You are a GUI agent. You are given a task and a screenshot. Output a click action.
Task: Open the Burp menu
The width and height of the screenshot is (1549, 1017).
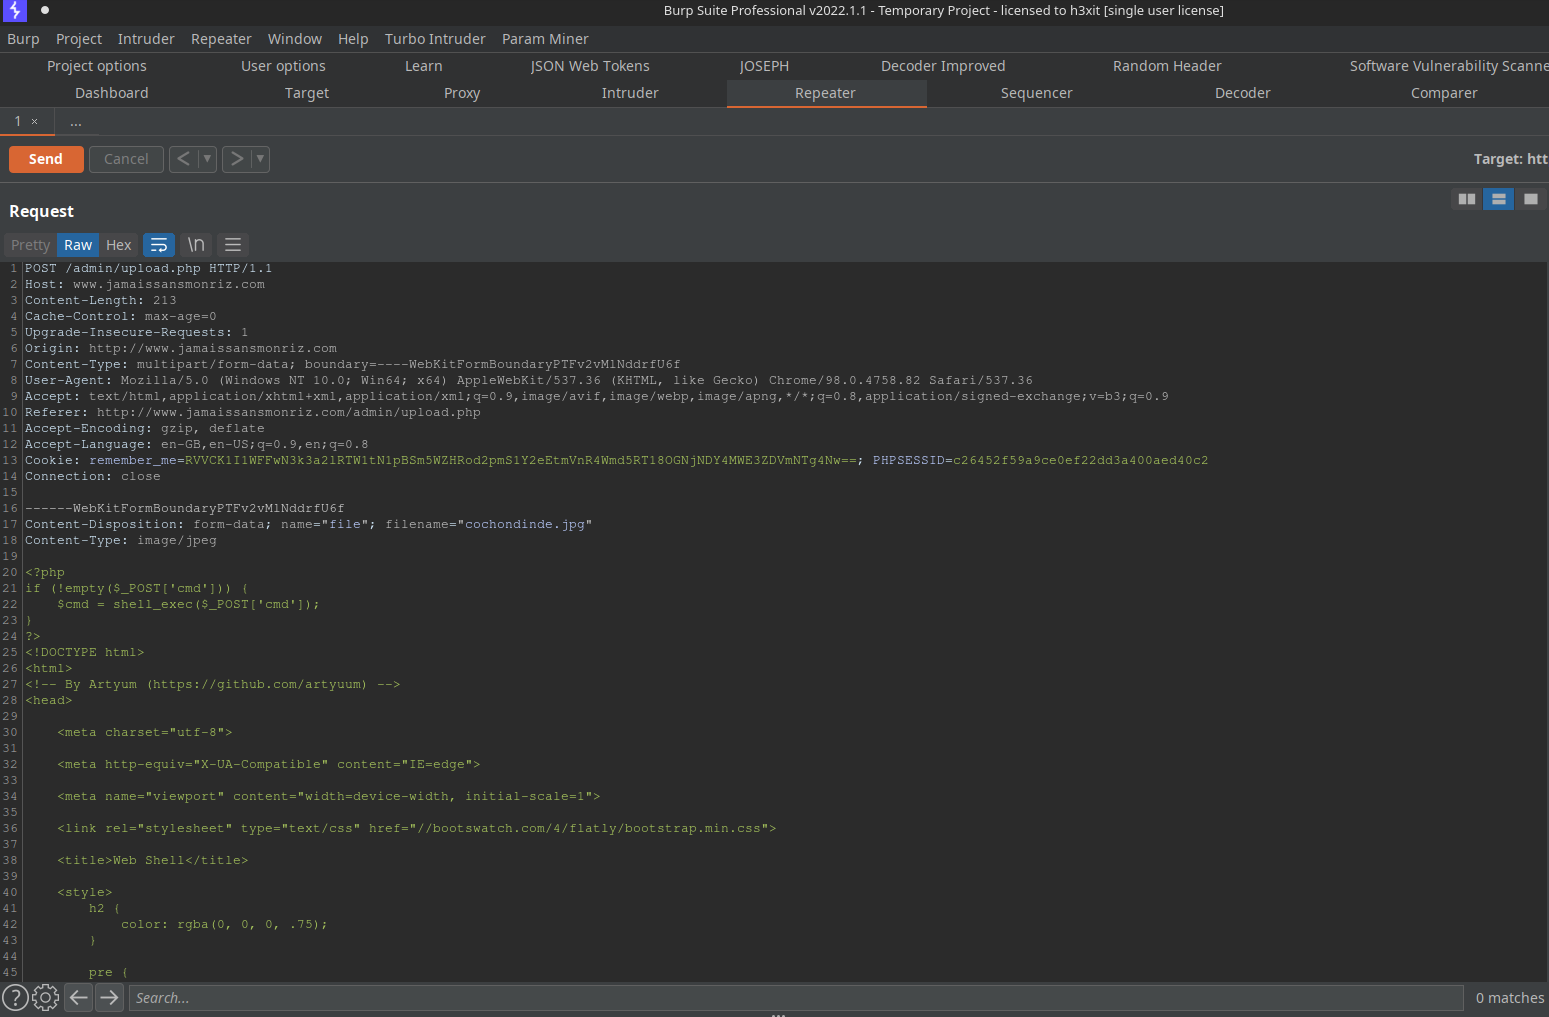coord(23,39)
